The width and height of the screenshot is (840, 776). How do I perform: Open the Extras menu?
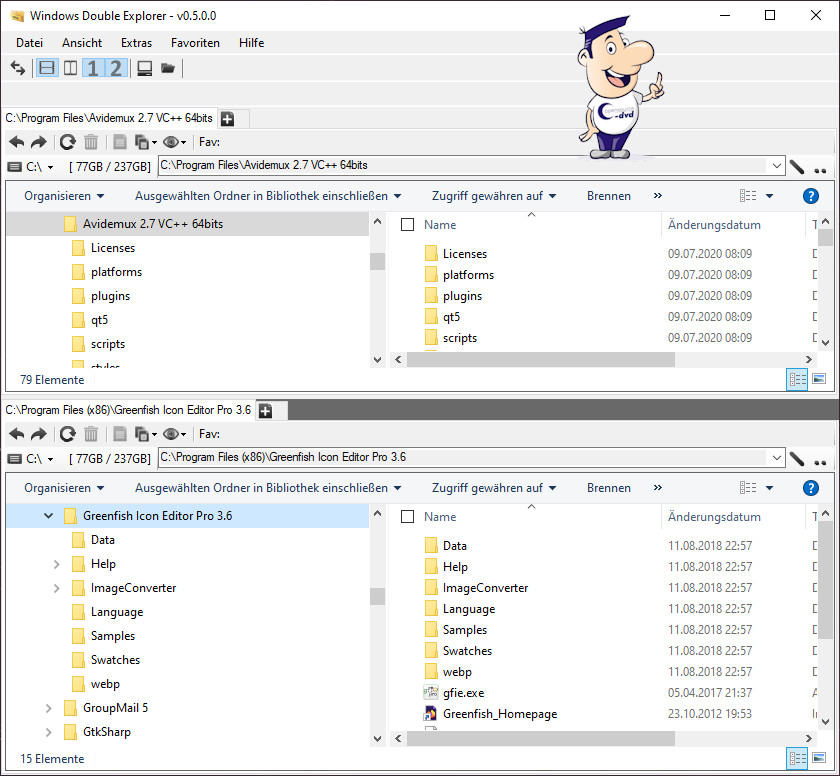tap(136, 43)
